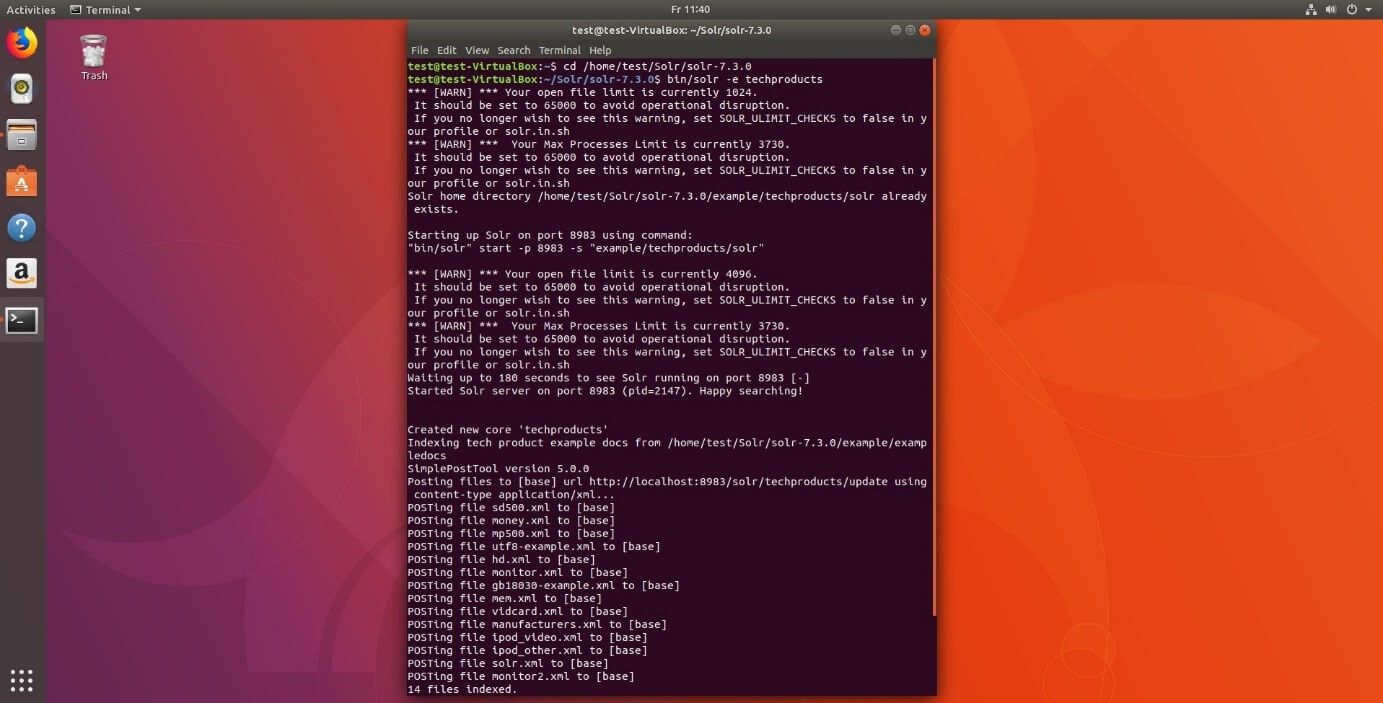1383x703 pixels.
Task: Click 'POSTing file monitor.xml' line
Action: 517,573
